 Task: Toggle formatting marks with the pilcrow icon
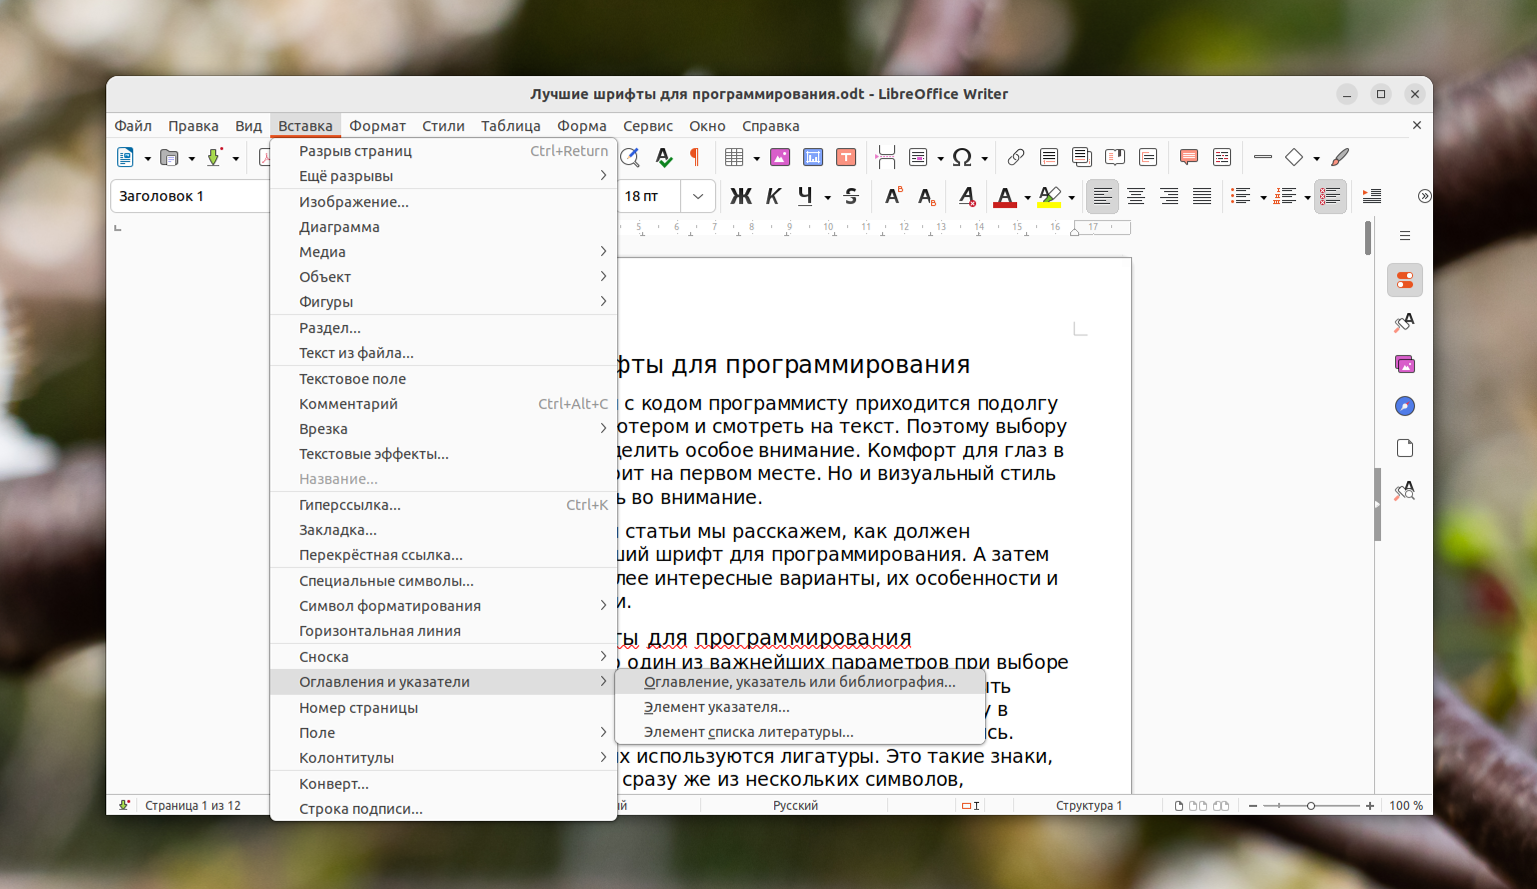(695, 157)
